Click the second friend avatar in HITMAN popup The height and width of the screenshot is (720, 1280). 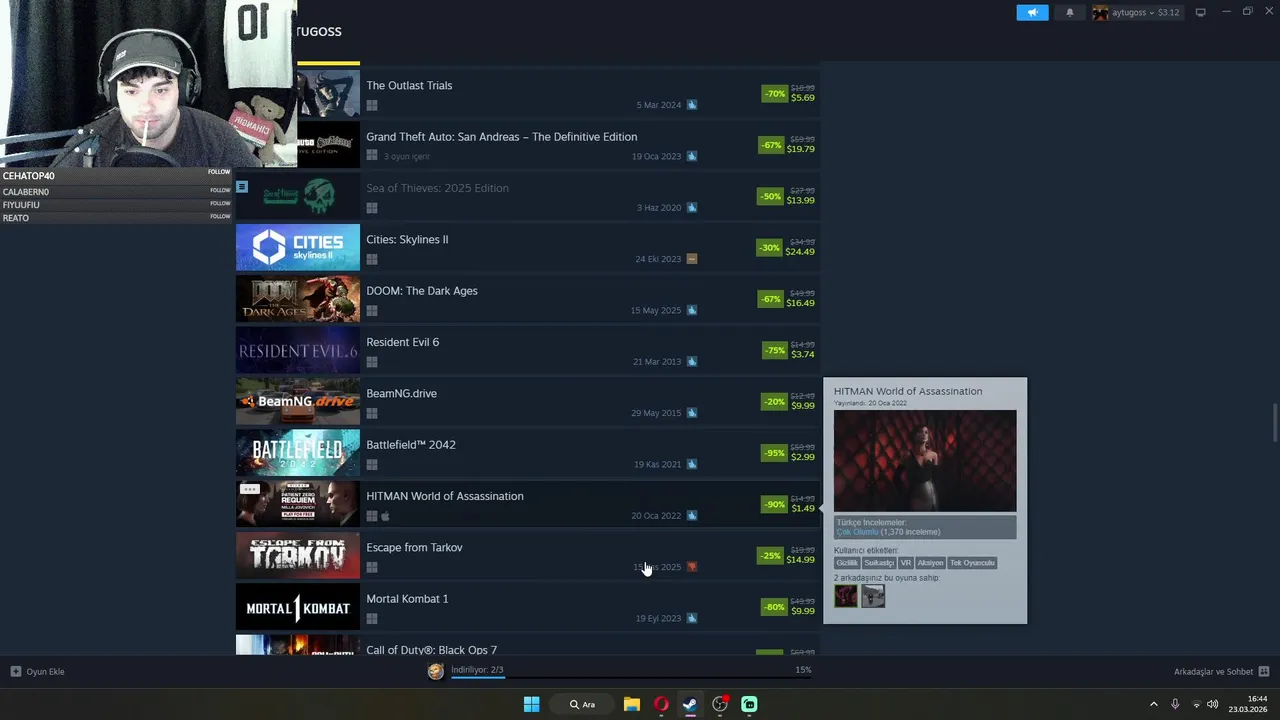873,596
